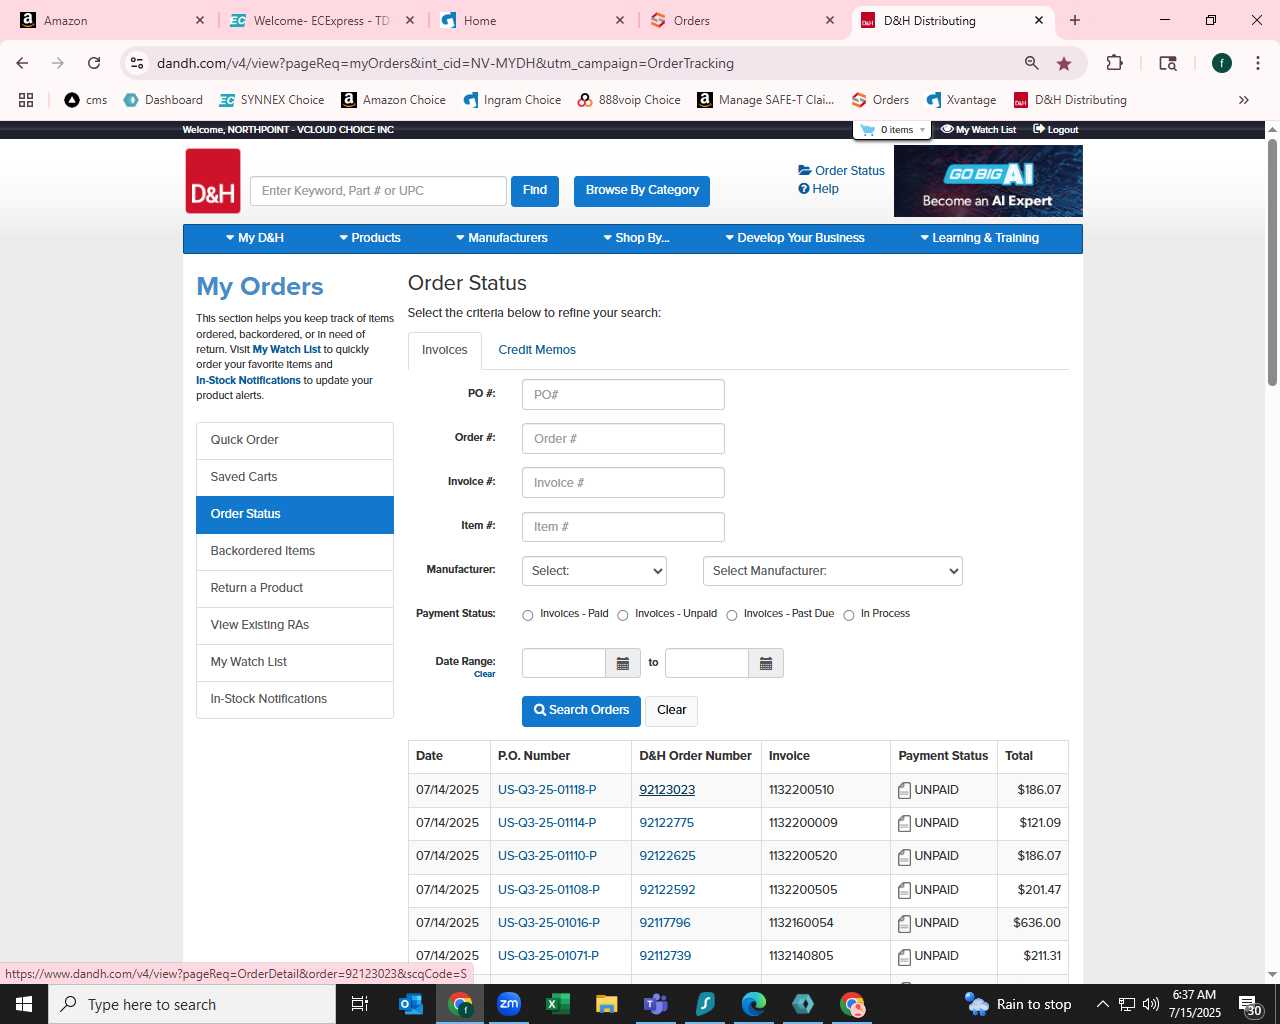The image size is (1280, 1024).
Task: Bookmark page with the star icon
Action: pos(1064,63)
